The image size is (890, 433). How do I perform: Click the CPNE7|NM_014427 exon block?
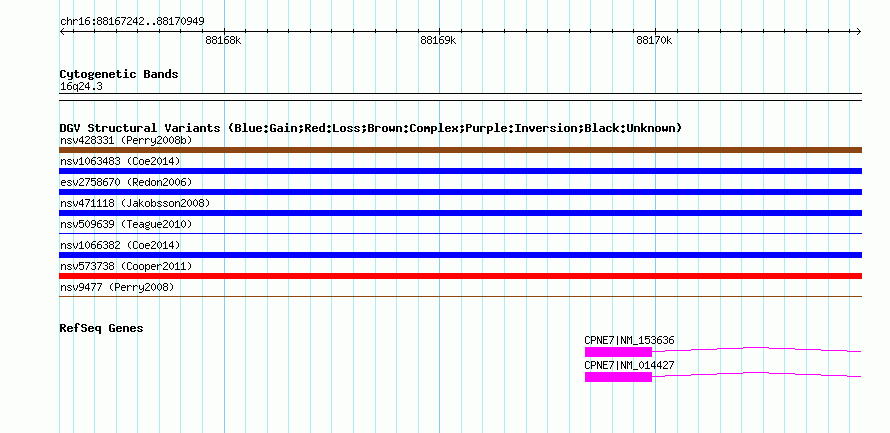coord(618,377)
